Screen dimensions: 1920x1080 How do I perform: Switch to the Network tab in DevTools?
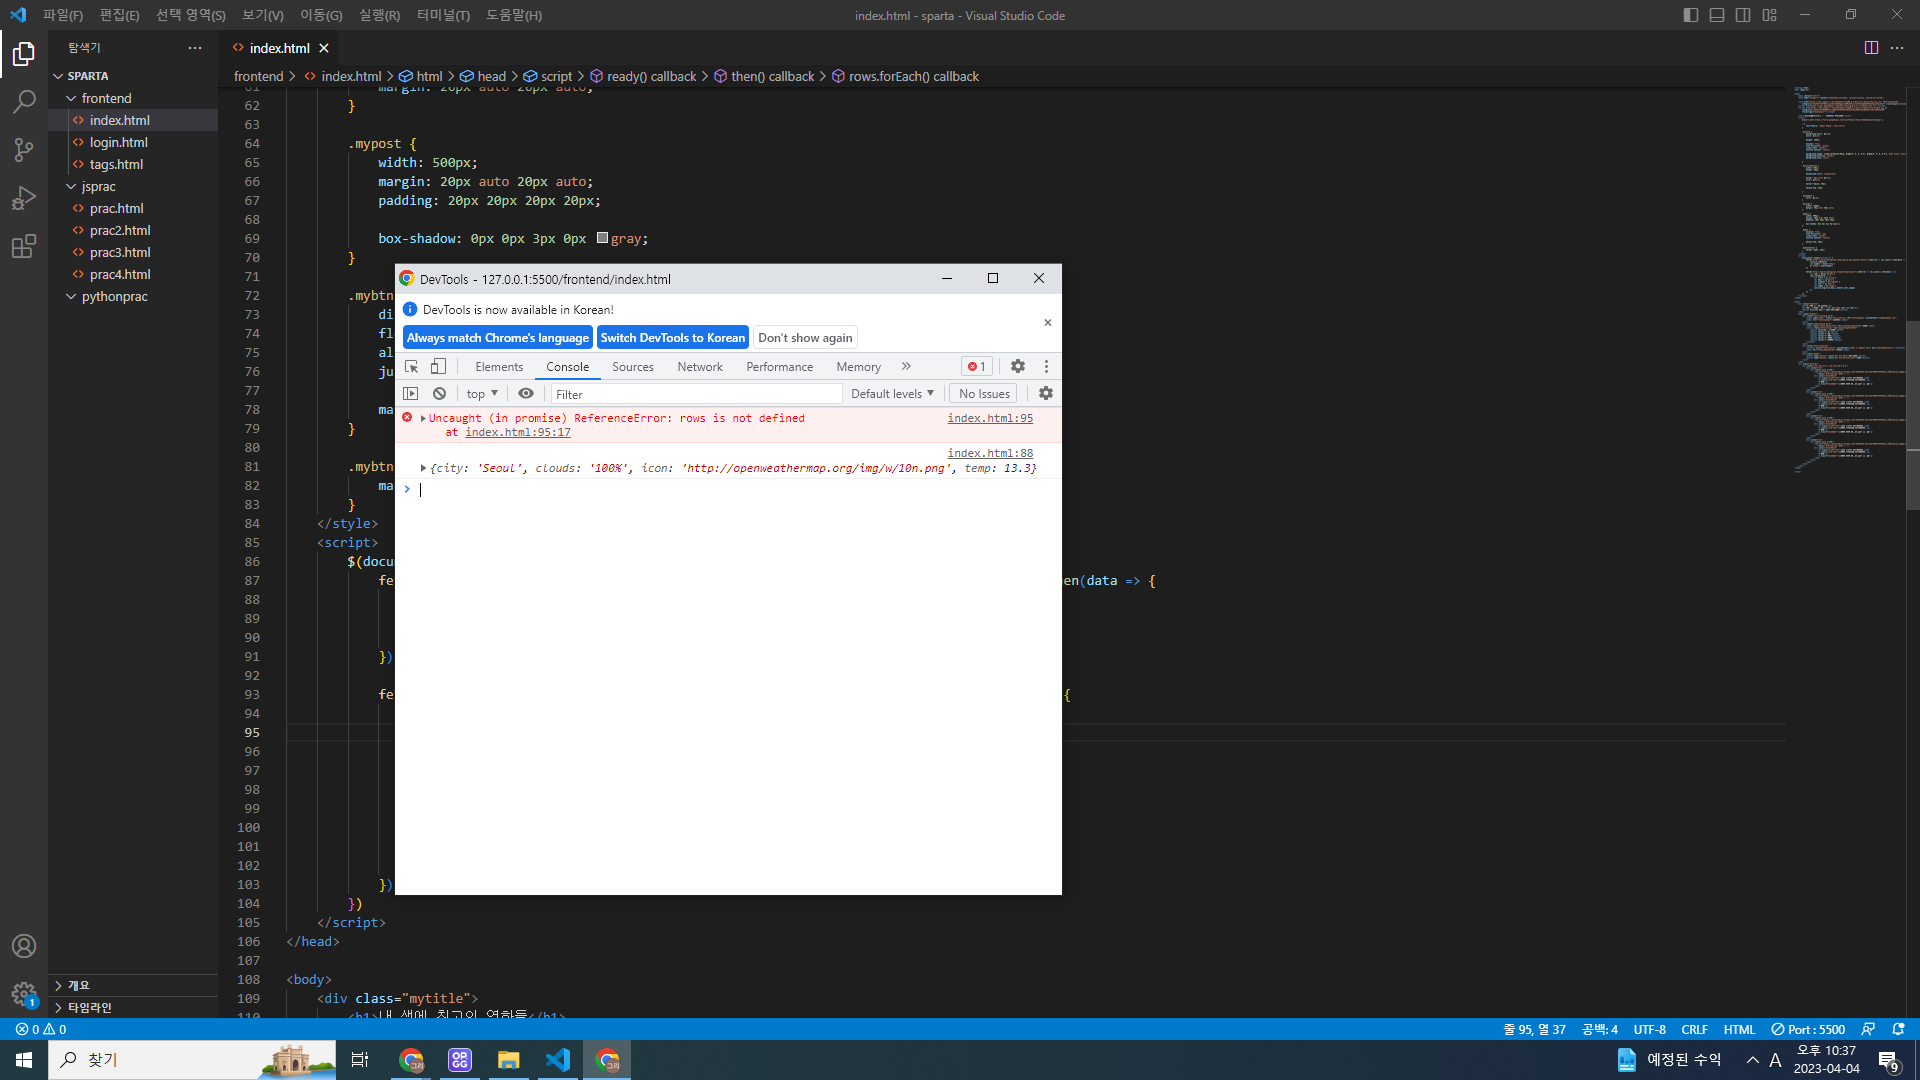tap(700, 367)
